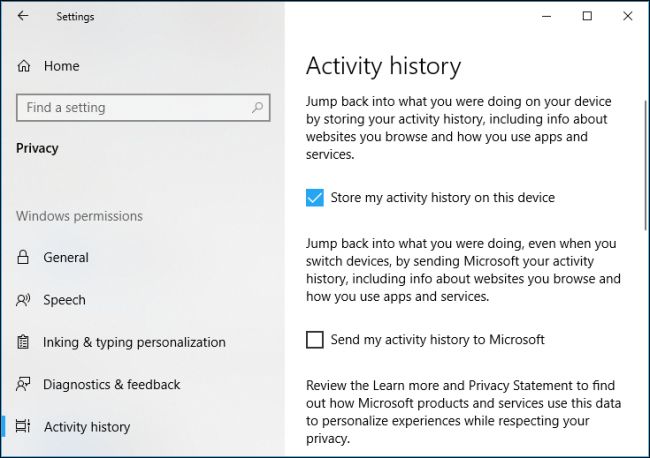
Task: Click the Home house icon
Action: pyautogui.click(x=24, y=66)
